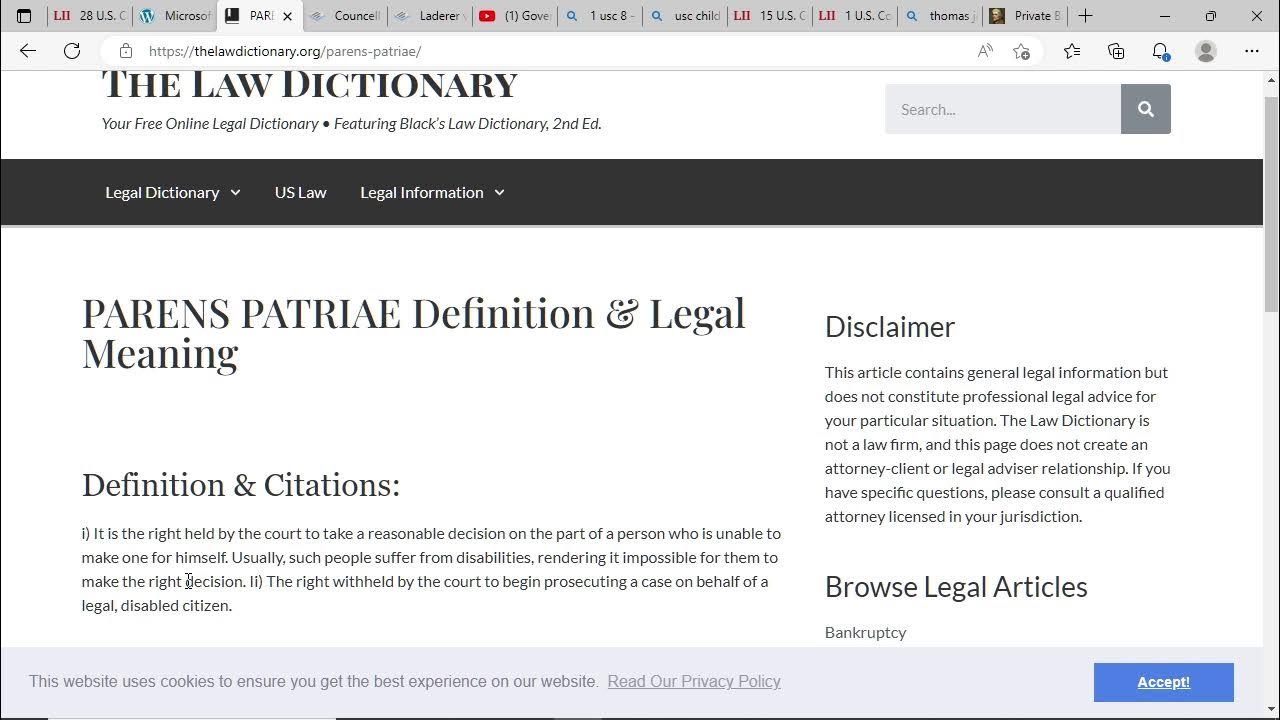Open the Read Aloud feature
Screen dimensions: 1280x720
pyautogui.click(x=985, y=51)
